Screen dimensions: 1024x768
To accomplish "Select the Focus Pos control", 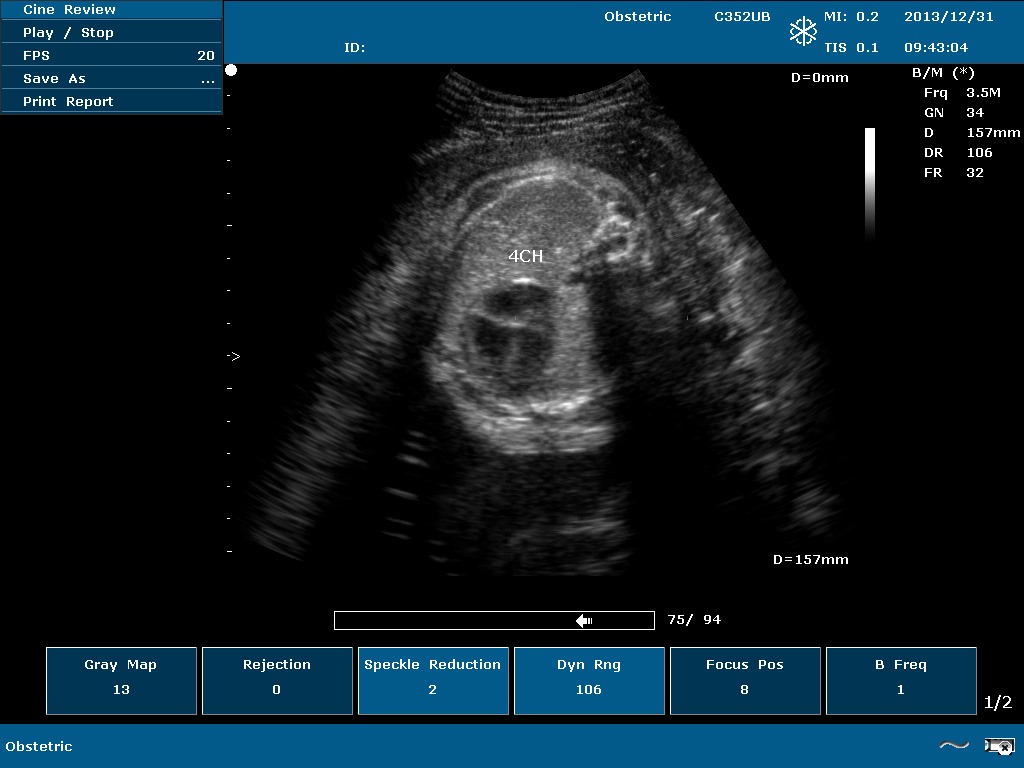I will coord(745,681).
